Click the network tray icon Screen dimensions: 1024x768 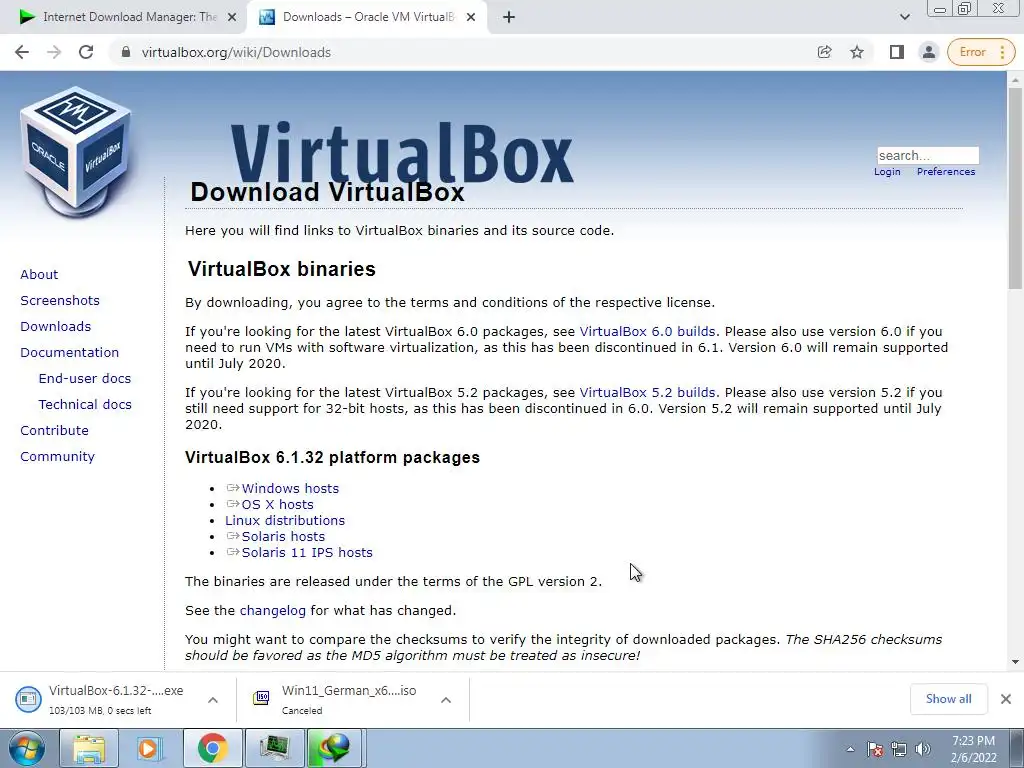(899, 749)
